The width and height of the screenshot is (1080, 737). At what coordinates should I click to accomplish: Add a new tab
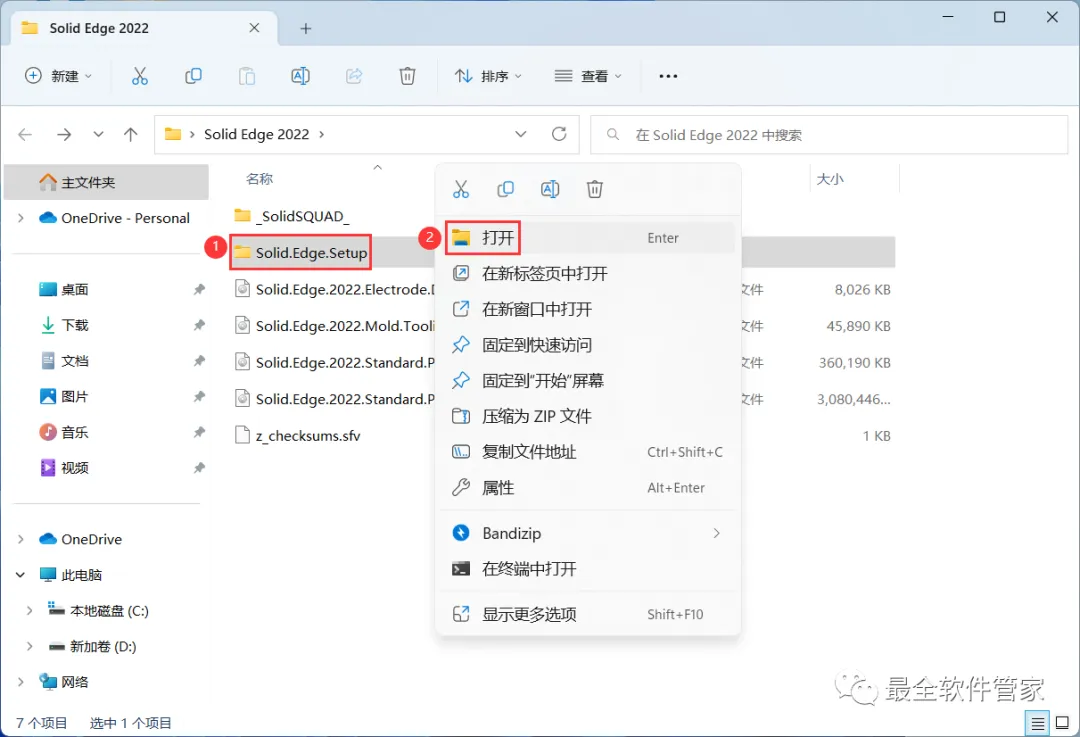(x=306, y=28)
